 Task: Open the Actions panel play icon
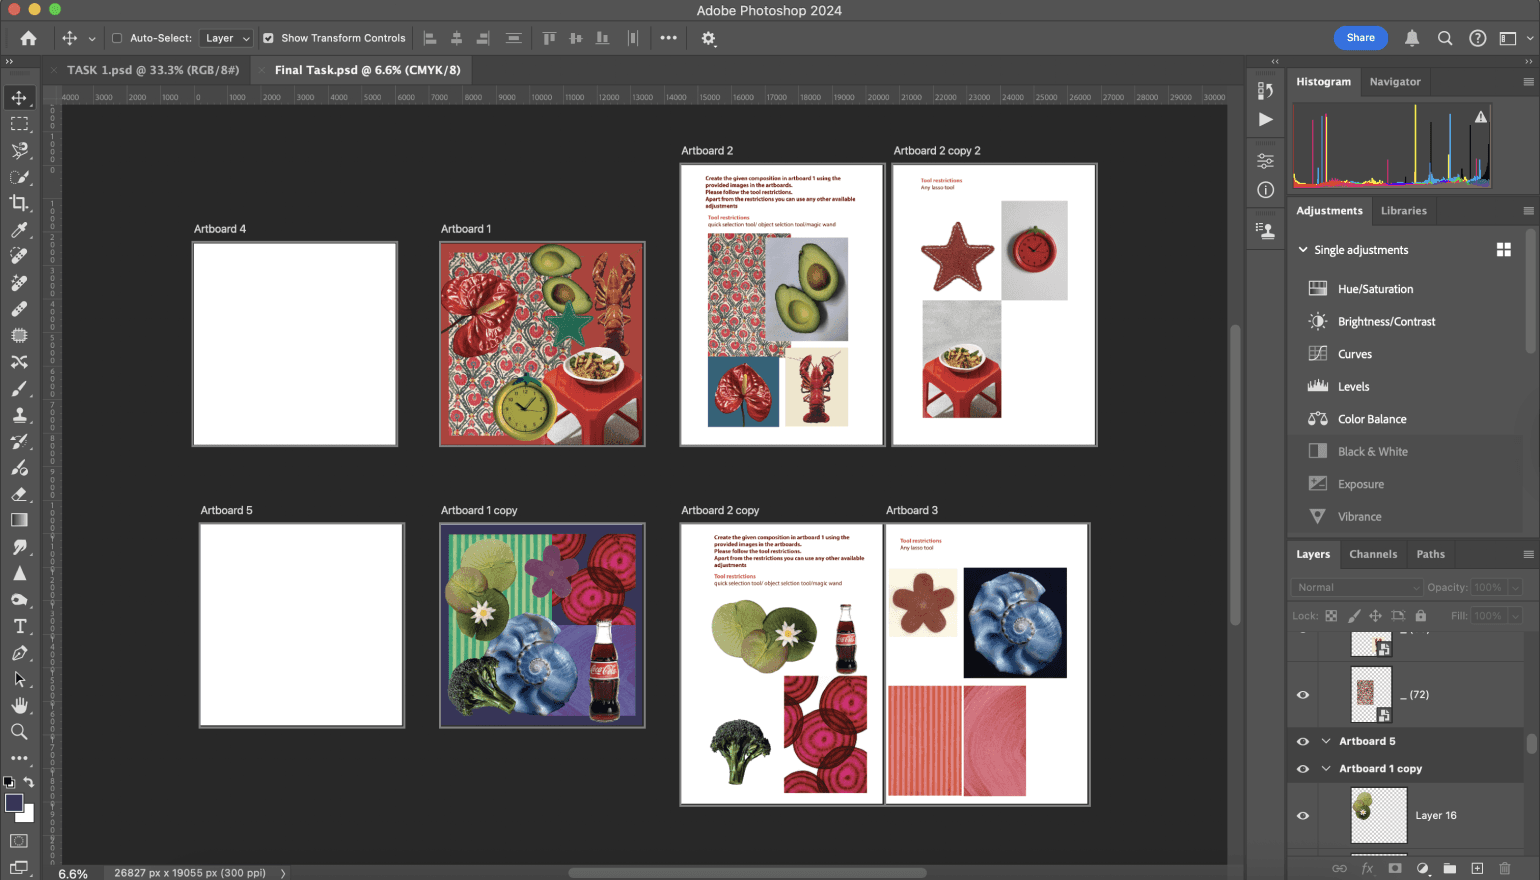(x=1265, y=119)
